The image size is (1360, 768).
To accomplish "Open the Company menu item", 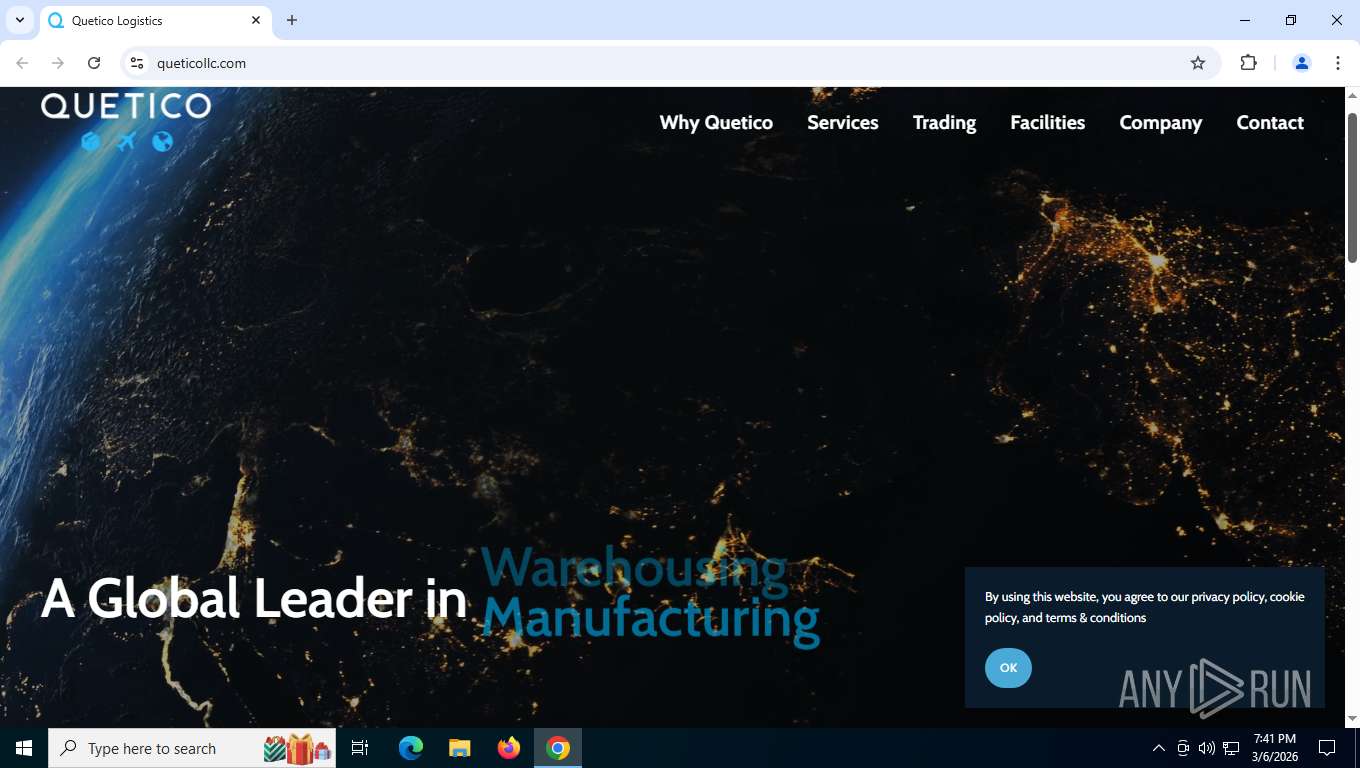I will tap(1160, 122).
